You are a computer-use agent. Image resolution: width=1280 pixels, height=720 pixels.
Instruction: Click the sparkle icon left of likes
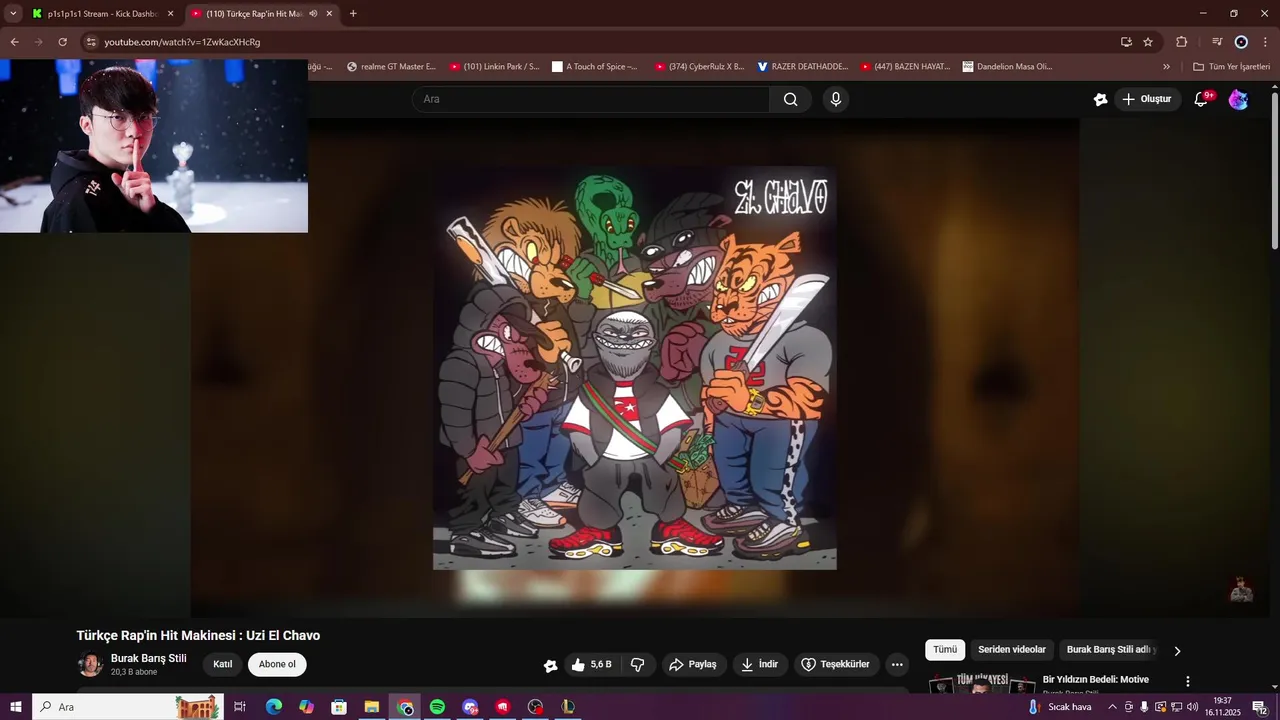(x=550, y=665)
